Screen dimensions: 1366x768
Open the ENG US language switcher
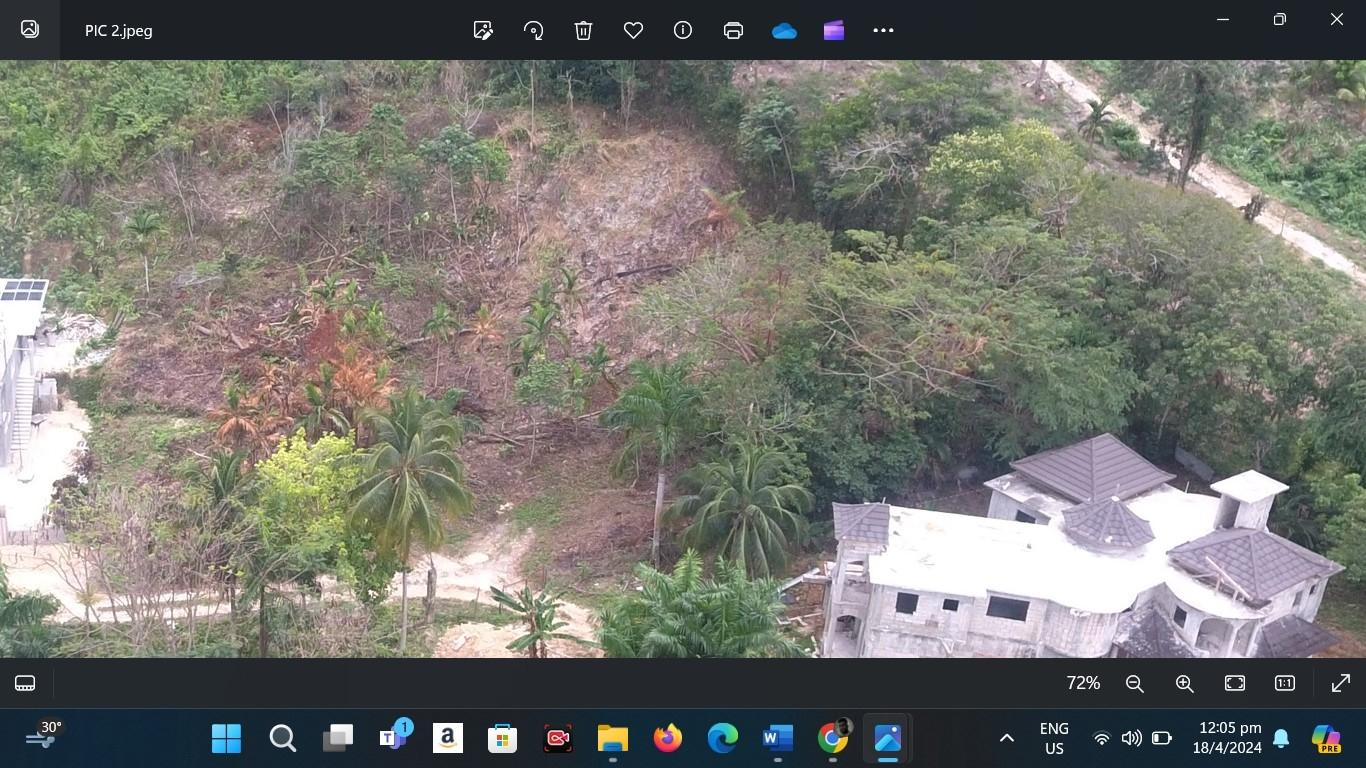click(1053, 738)
